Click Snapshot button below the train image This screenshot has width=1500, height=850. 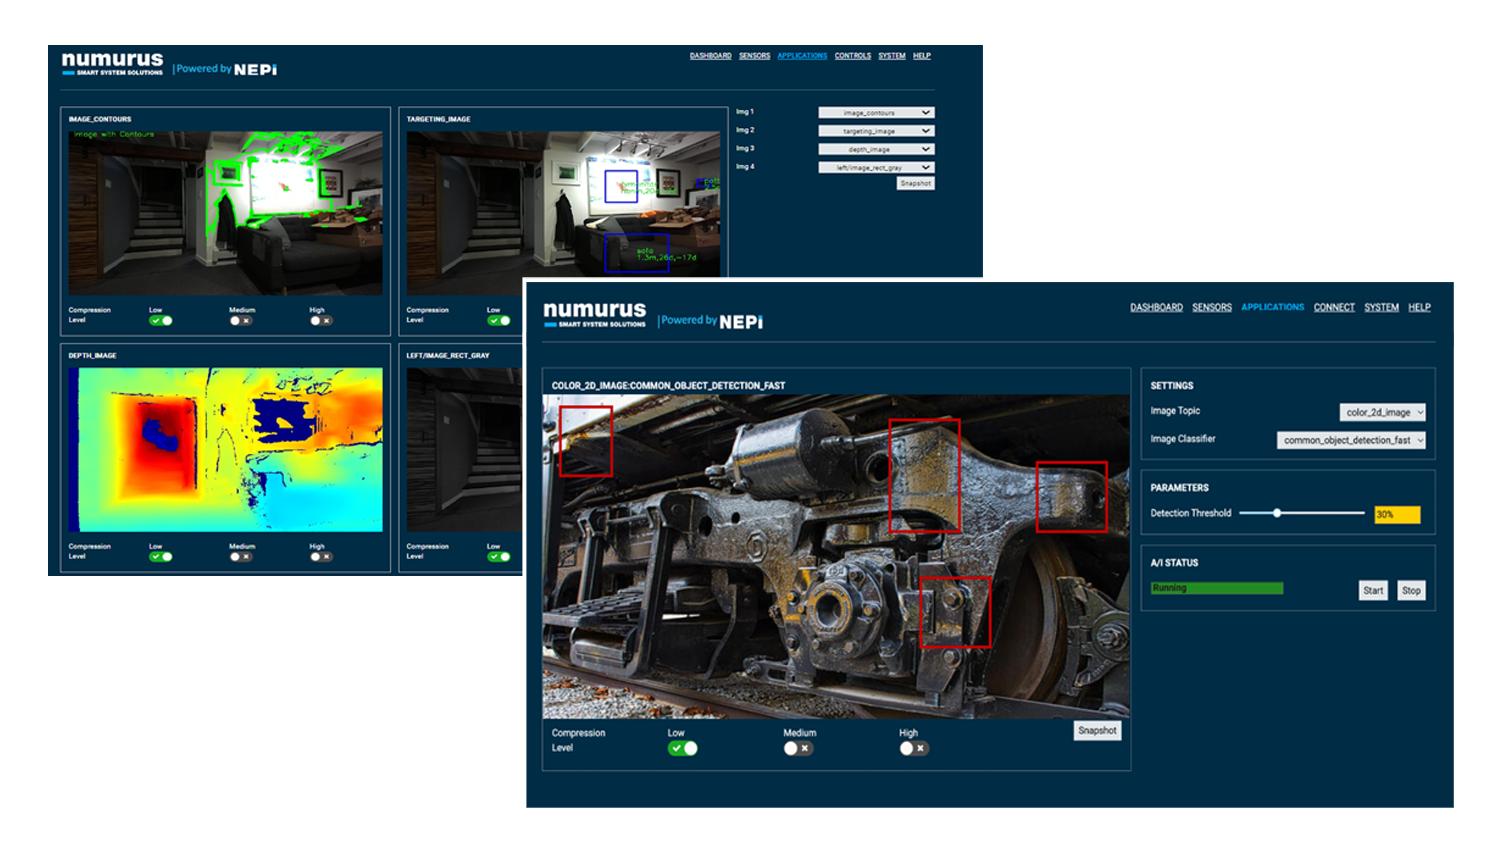[1097, 731]
